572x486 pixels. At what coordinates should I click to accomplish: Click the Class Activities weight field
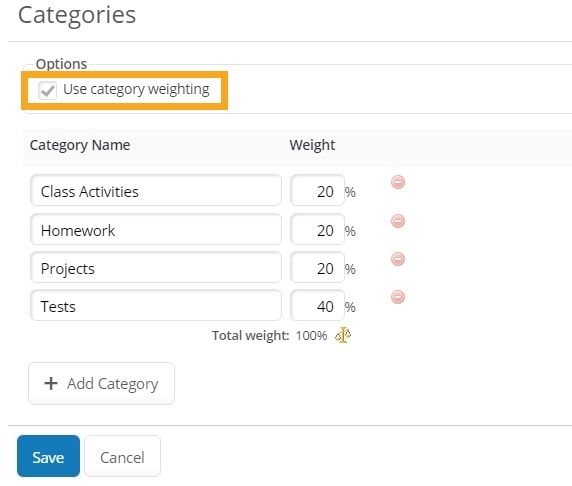[317, 190]
